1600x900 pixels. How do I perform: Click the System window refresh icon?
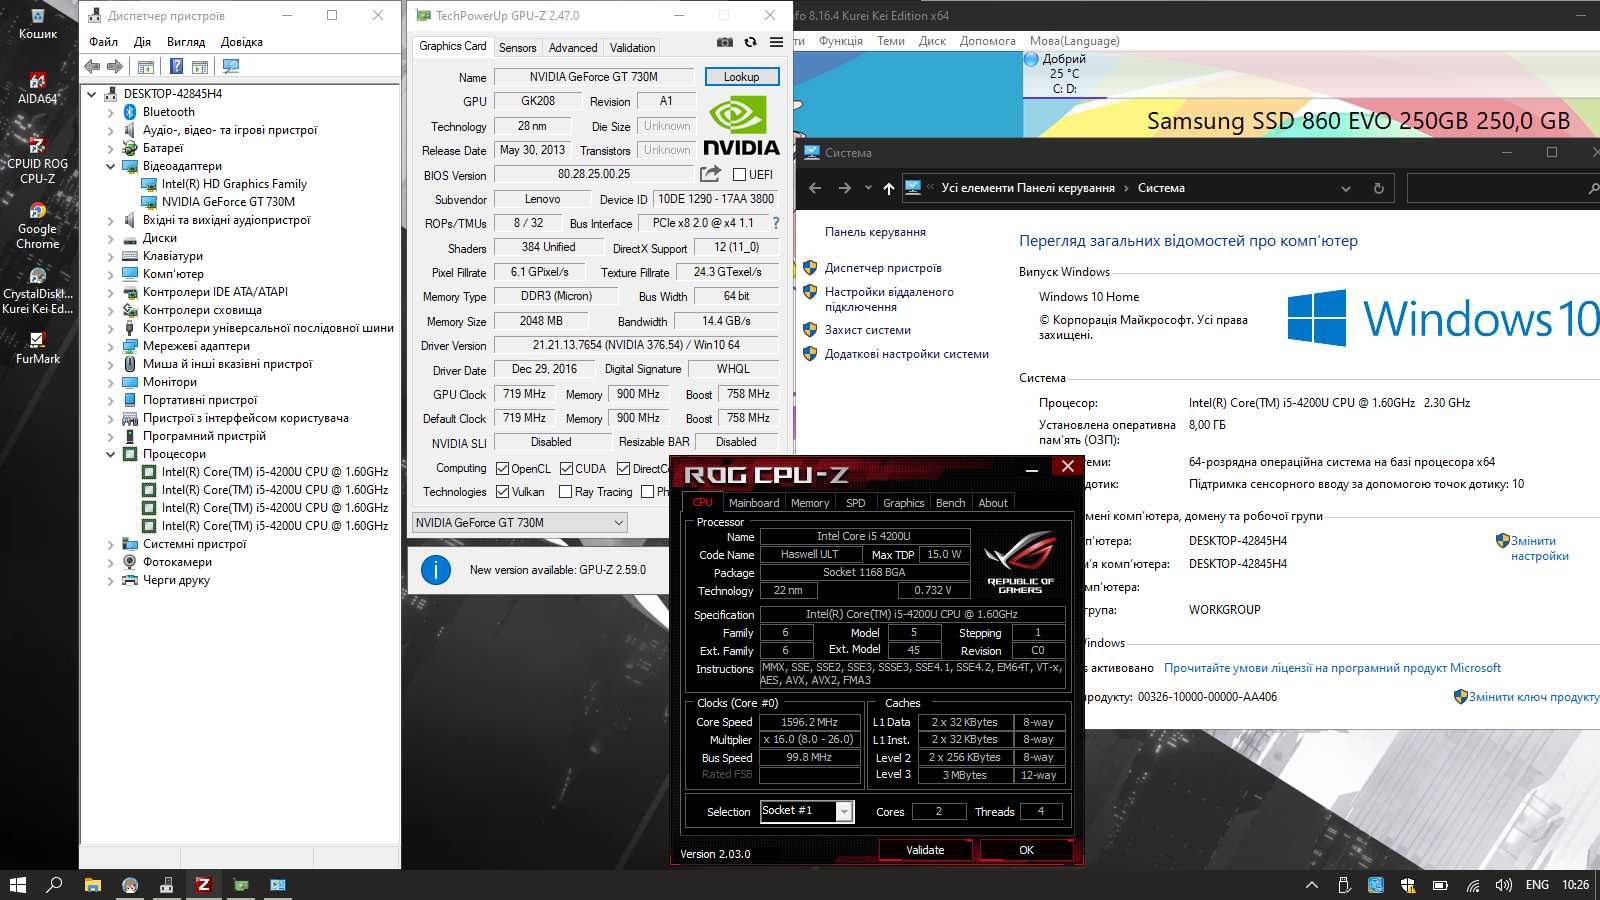click(1378, 188)
